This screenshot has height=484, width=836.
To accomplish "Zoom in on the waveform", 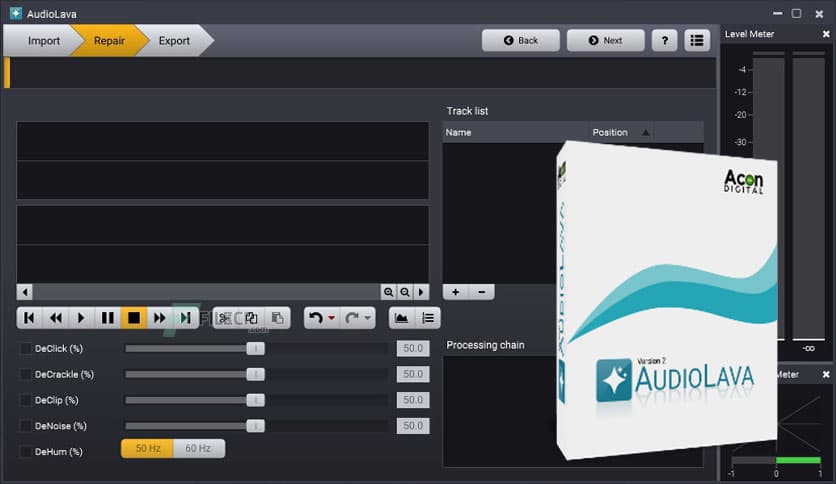I will click(389, 292).
